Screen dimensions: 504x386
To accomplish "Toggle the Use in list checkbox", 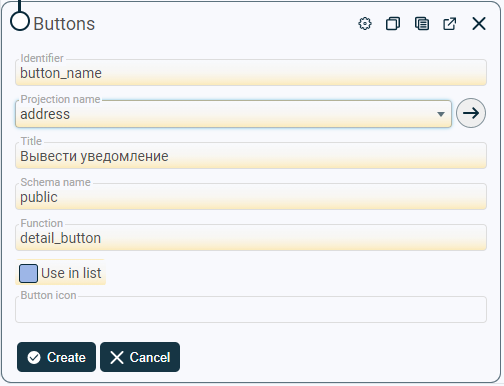I will pyautogui.click(x=28, y=273).
